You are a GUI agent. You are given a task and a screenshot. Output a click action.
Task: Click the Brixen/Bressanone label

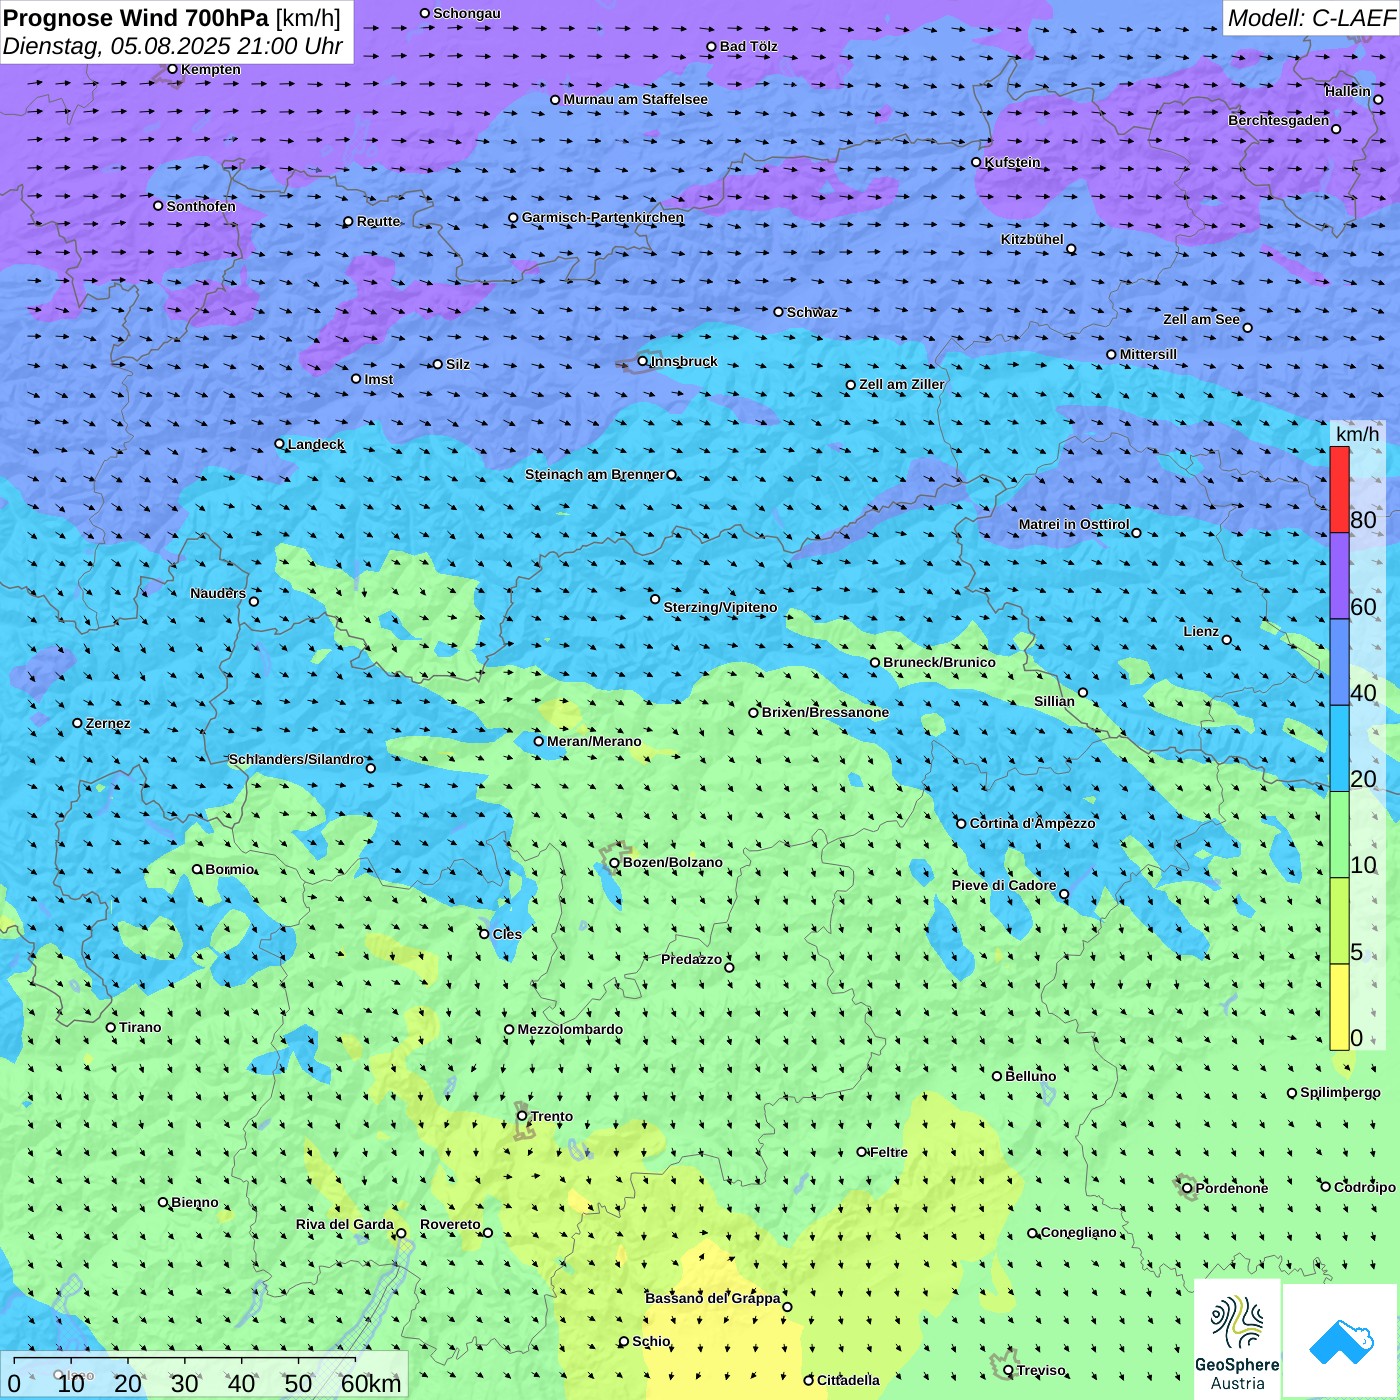pyautogui.click(x=825, y=712)
